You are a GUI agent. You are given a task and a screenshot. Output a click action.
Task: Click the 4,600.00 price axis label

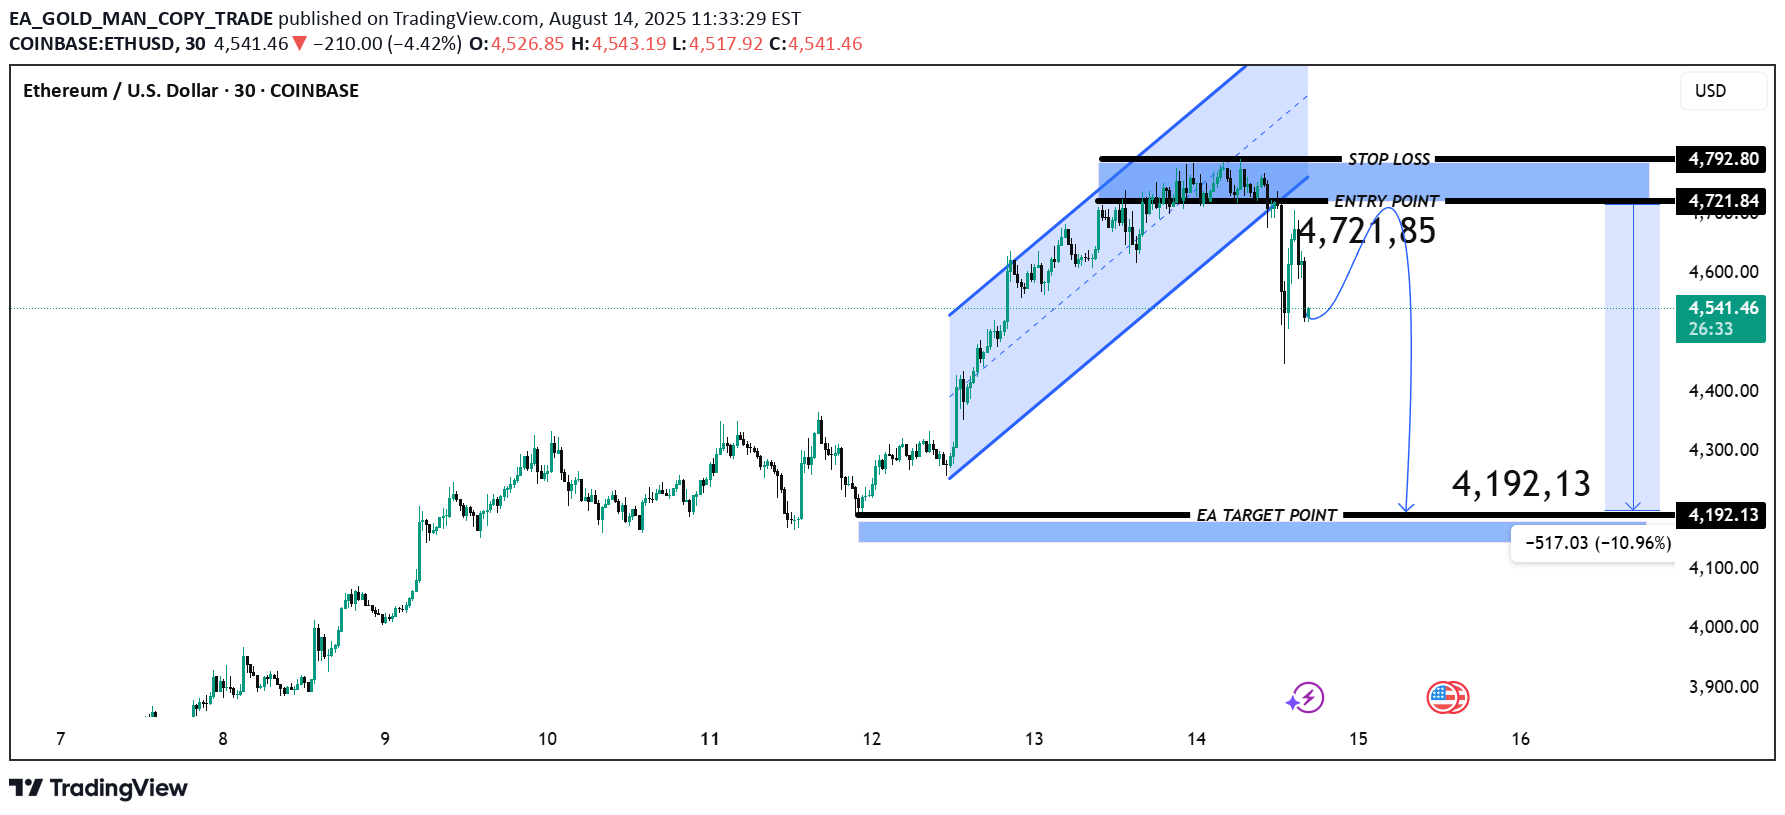coord(1723,272)
